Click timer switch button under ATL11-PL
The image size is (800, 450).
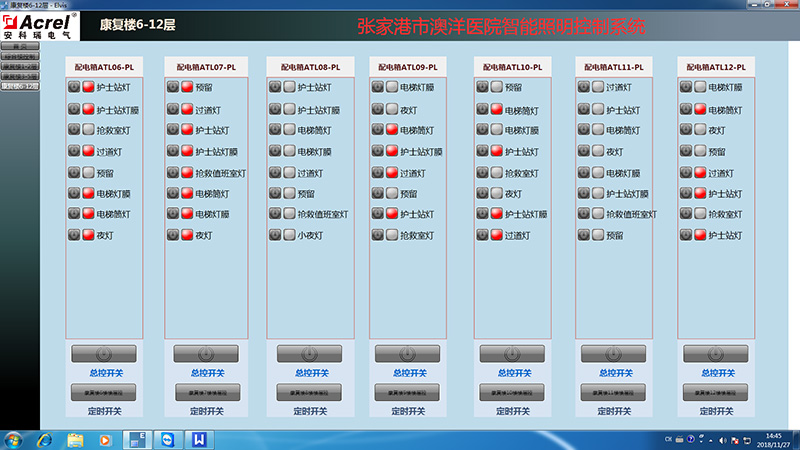[x=608, y=391]
